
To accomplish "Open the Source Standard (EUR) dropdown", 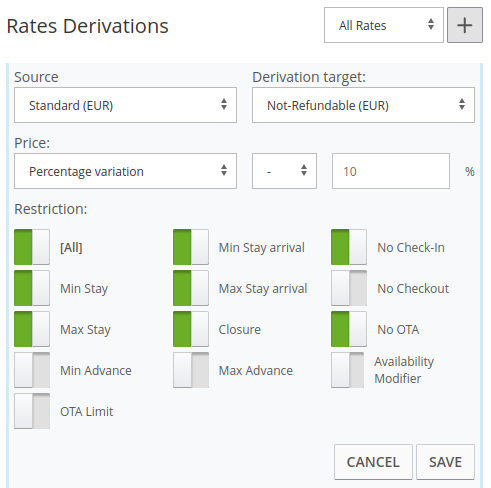I will coord(125,105).
